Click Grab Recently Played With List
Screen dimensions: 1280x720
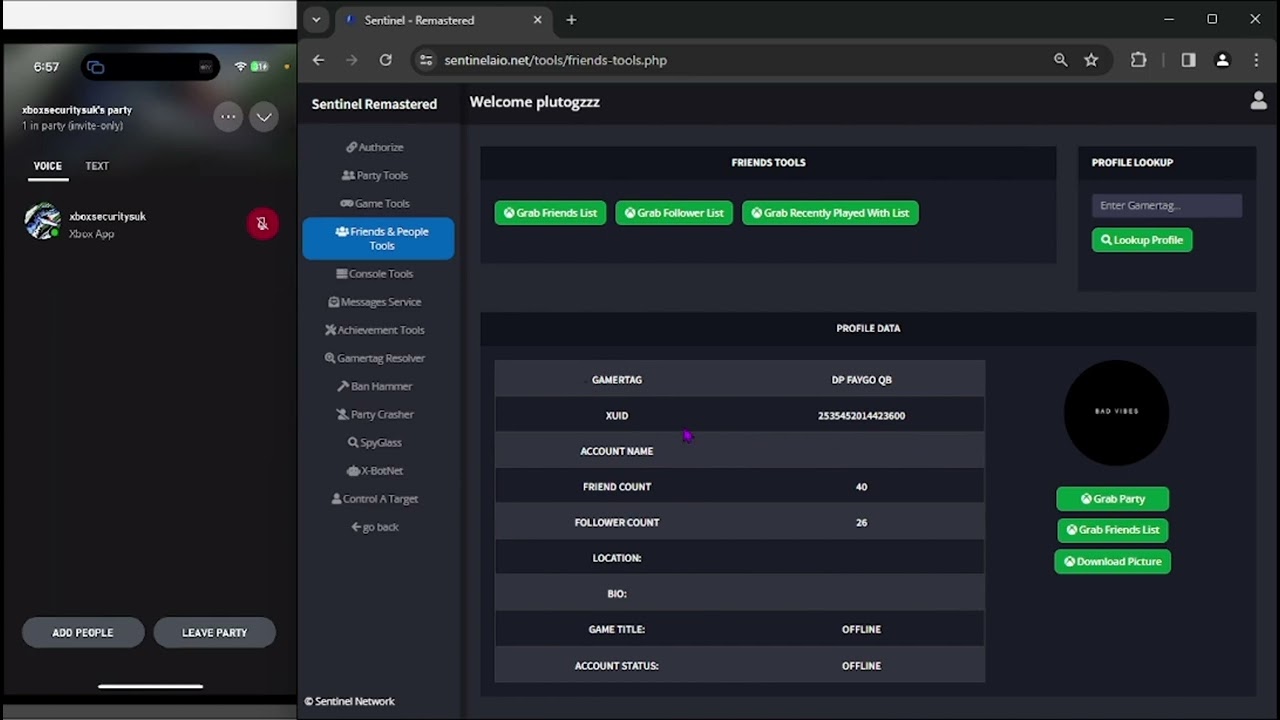[x=830, y=213]
